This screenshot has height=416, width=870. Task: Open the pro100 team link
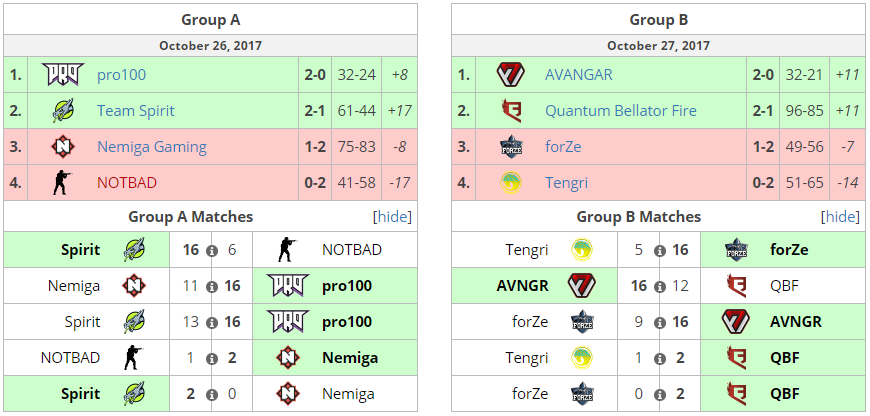pos(120,75)
